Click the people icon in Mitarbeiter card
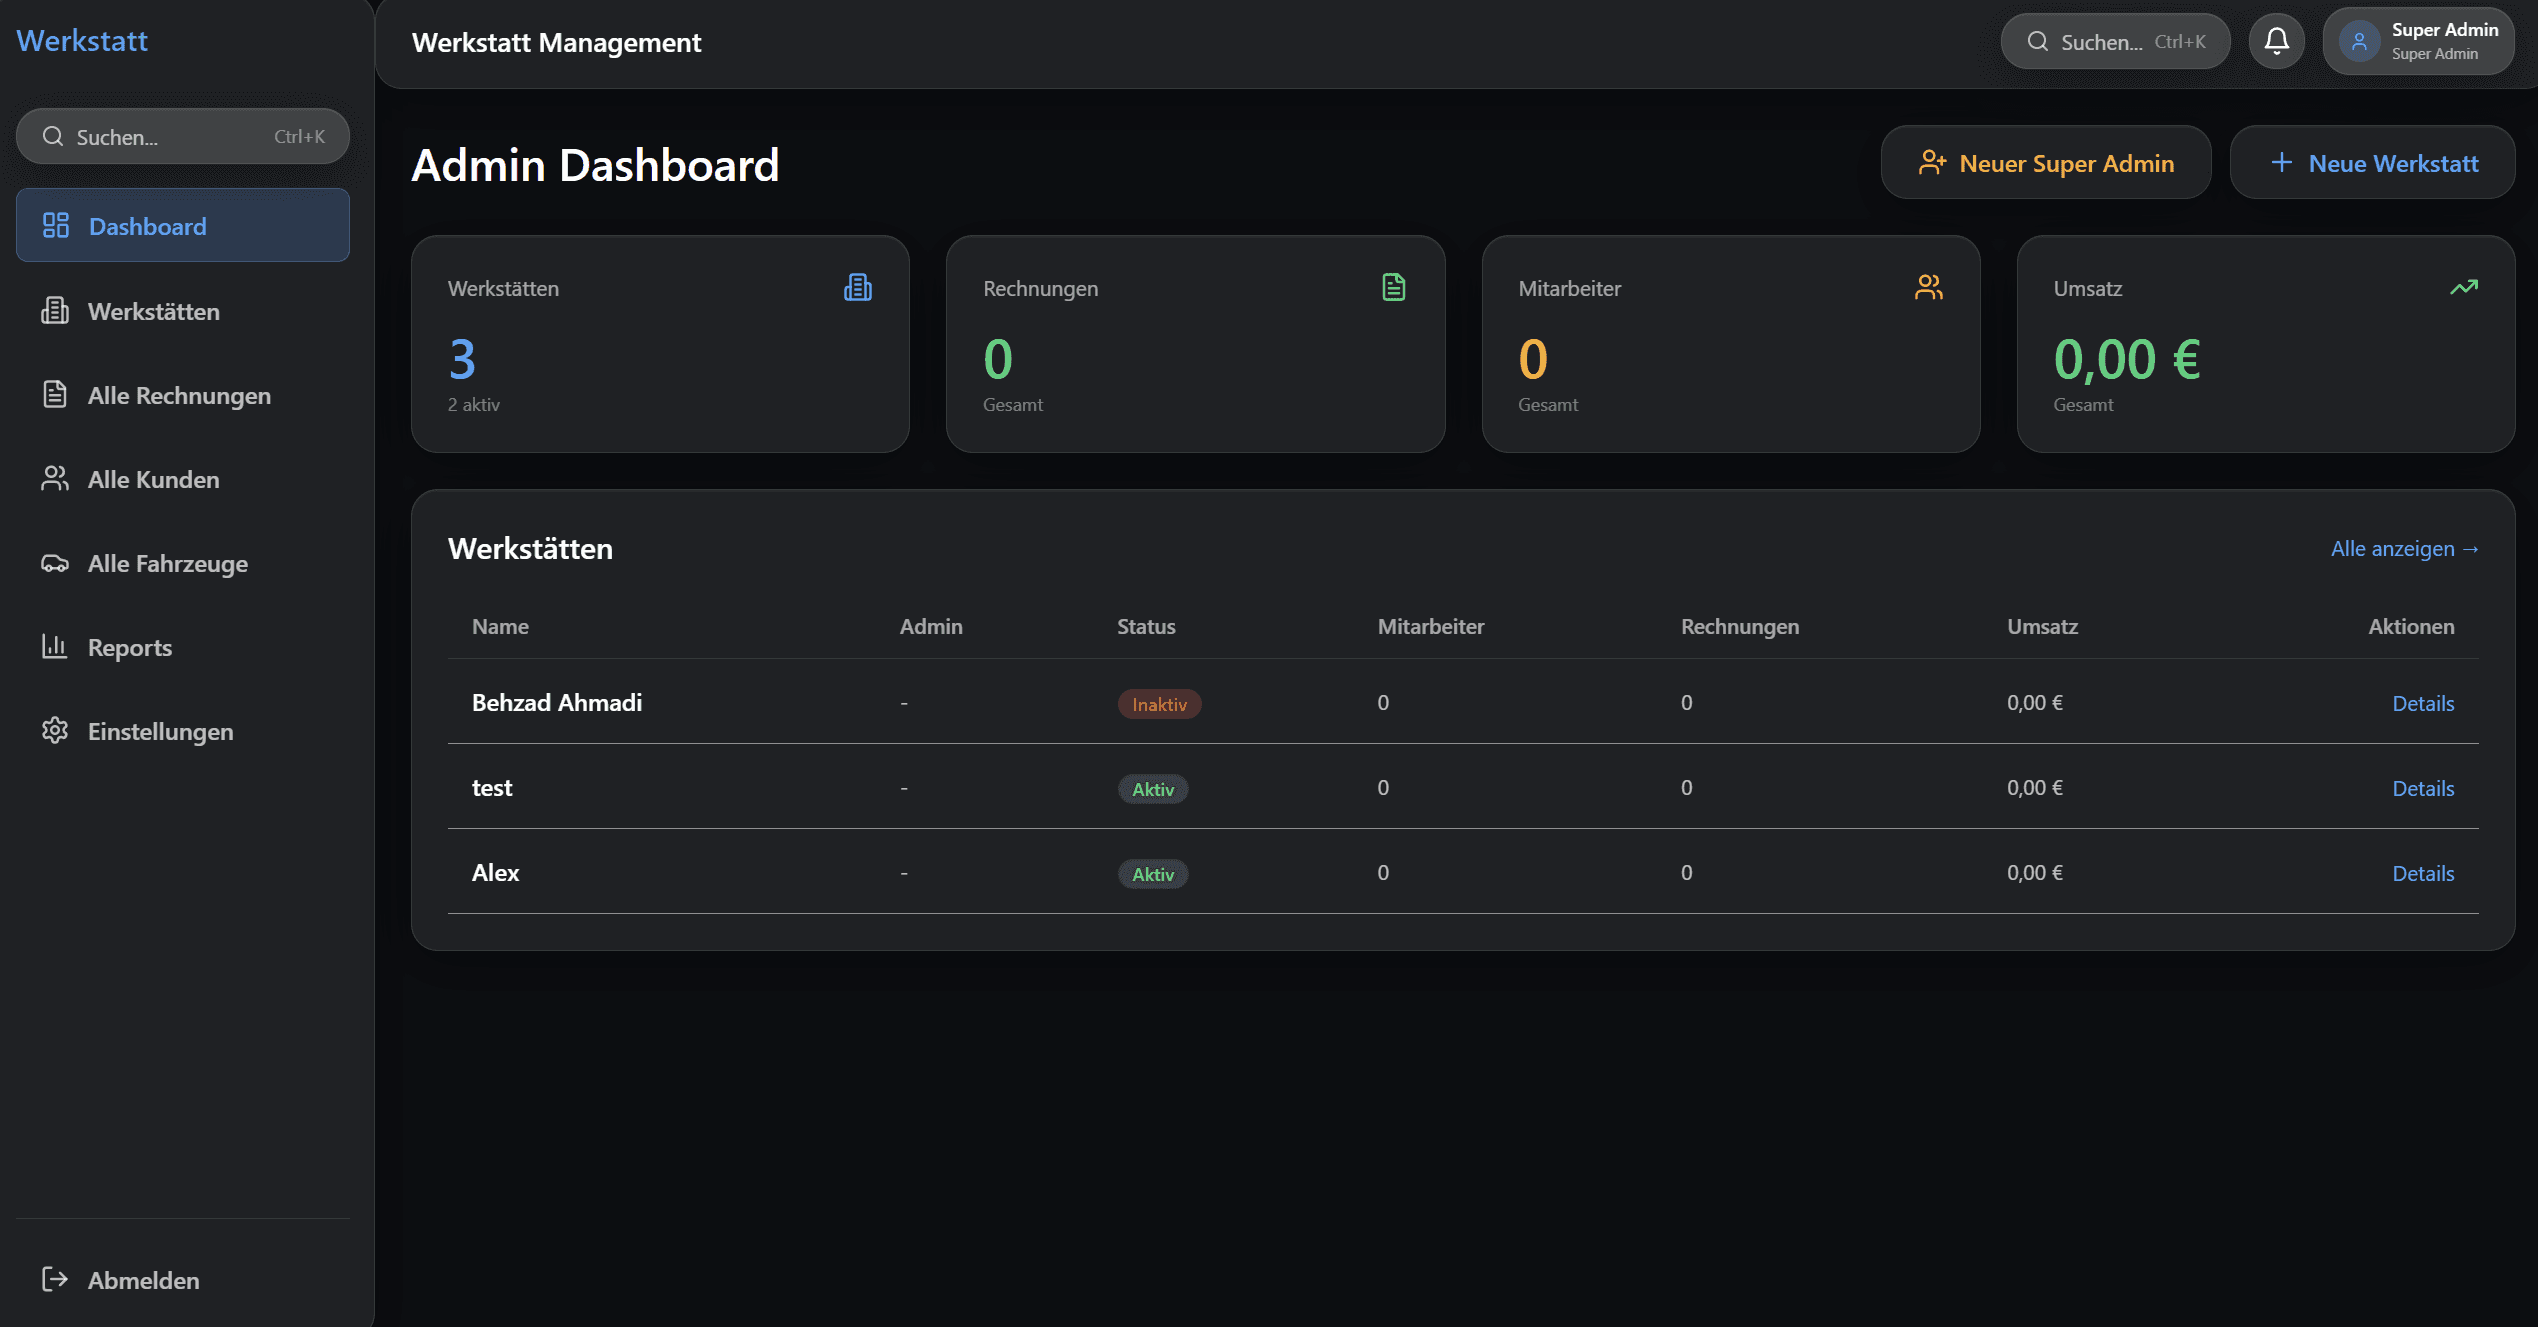The image size is (2538, 1327). tap(1928, 288)
